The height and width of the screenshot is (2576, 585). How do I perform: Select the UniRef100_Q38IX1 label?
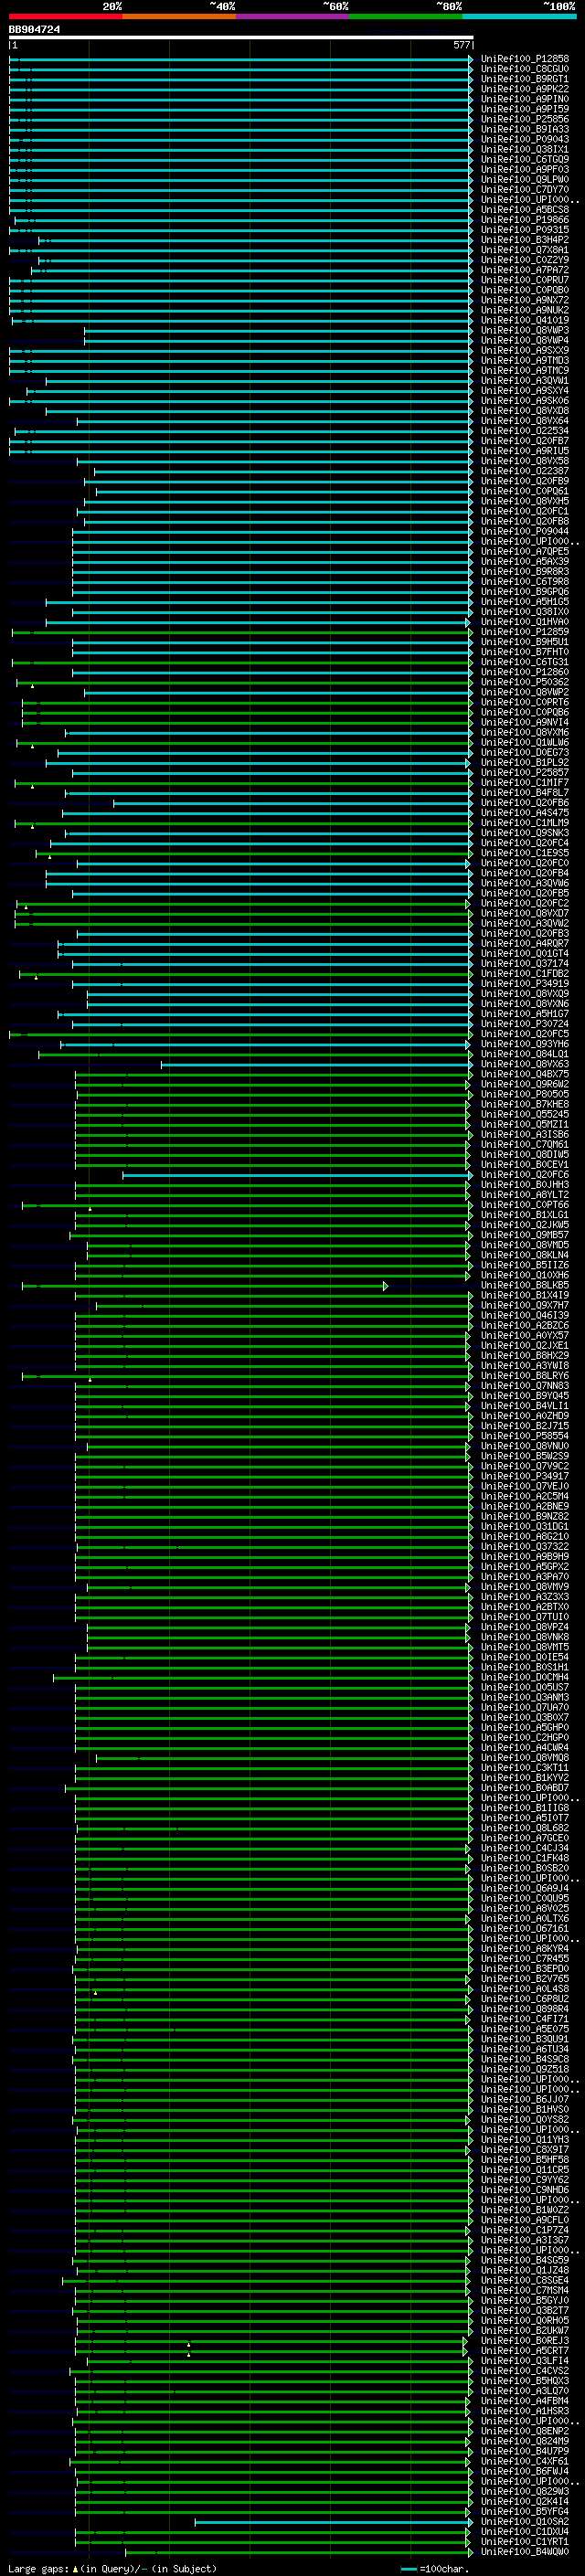click(x=525, y=149)
